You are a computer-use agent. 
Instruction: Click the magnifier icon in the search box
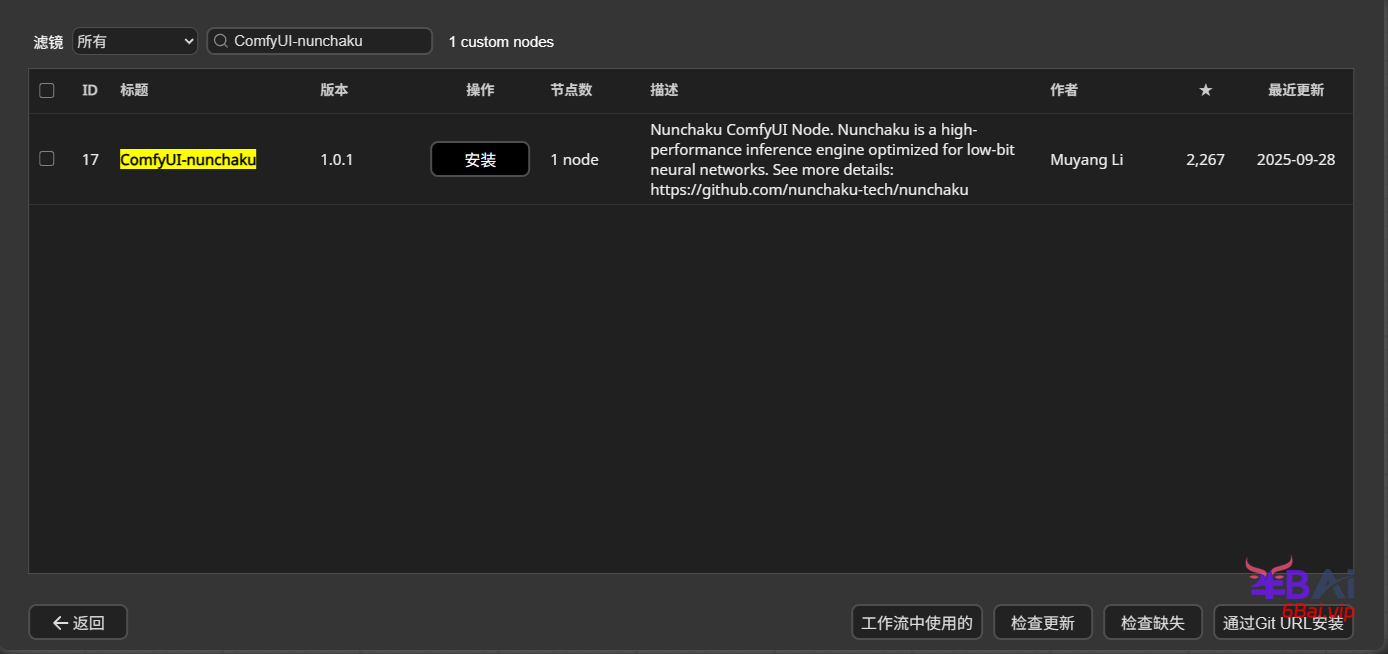(221, 41)
